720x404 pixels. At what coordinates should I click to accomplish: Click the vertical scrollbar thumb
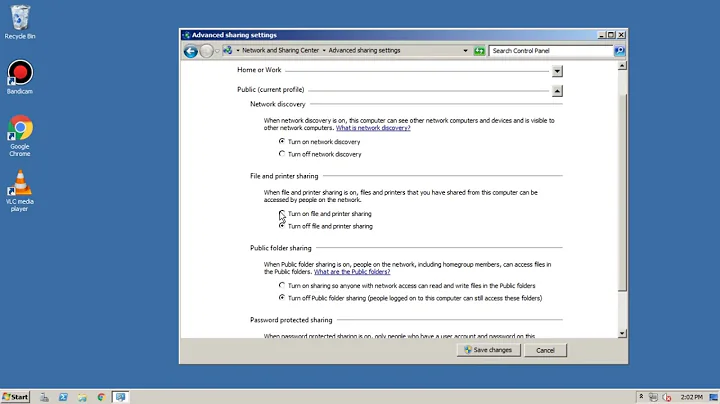[622, 192]
